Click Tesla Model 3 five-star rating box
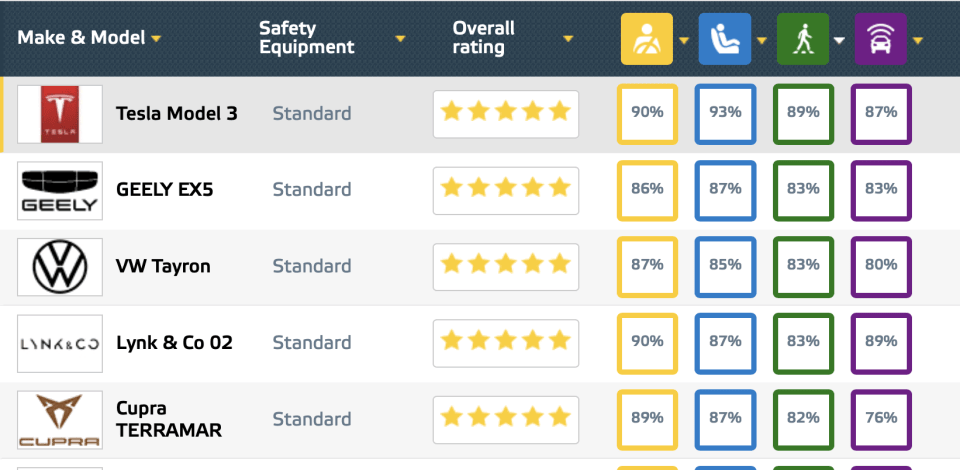Viewport: 960px width, 470px height. 505,114
